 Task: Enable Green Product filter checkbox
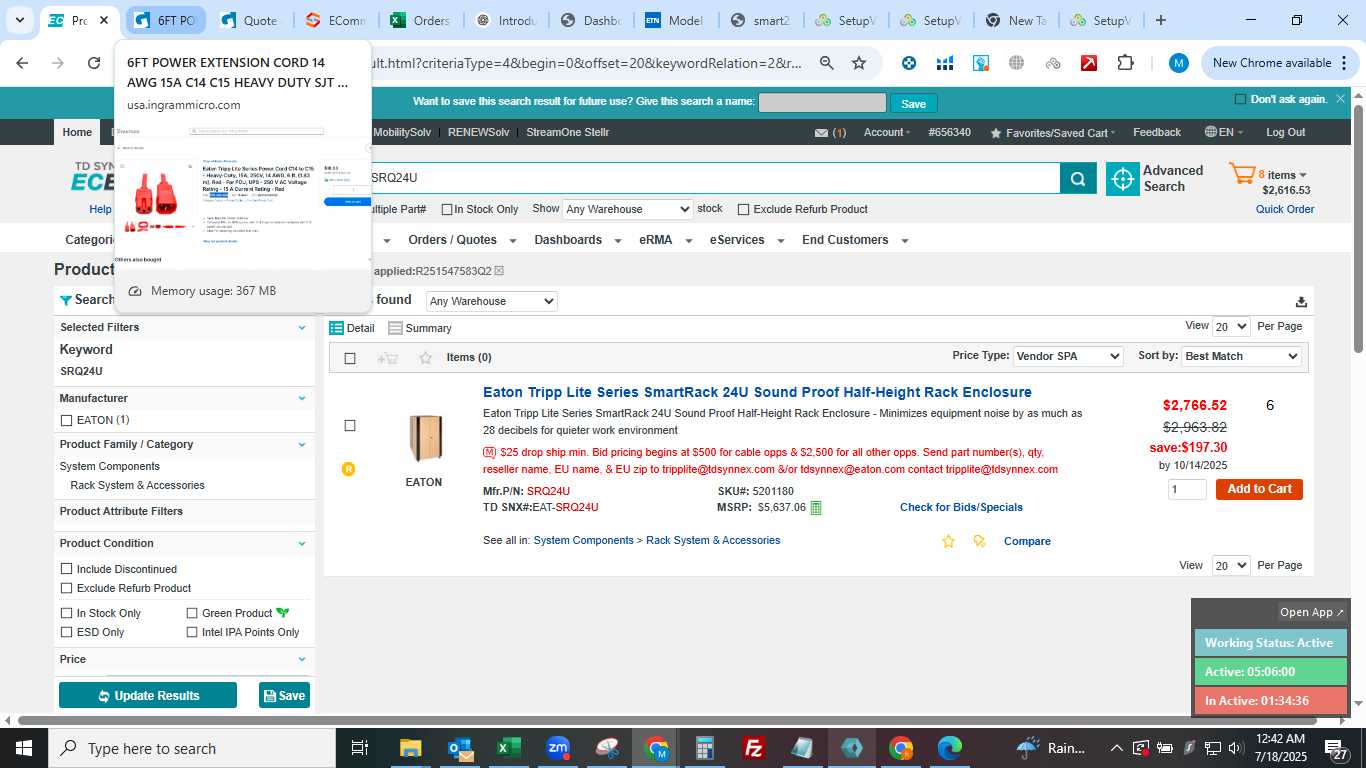(x=192, y=613)
